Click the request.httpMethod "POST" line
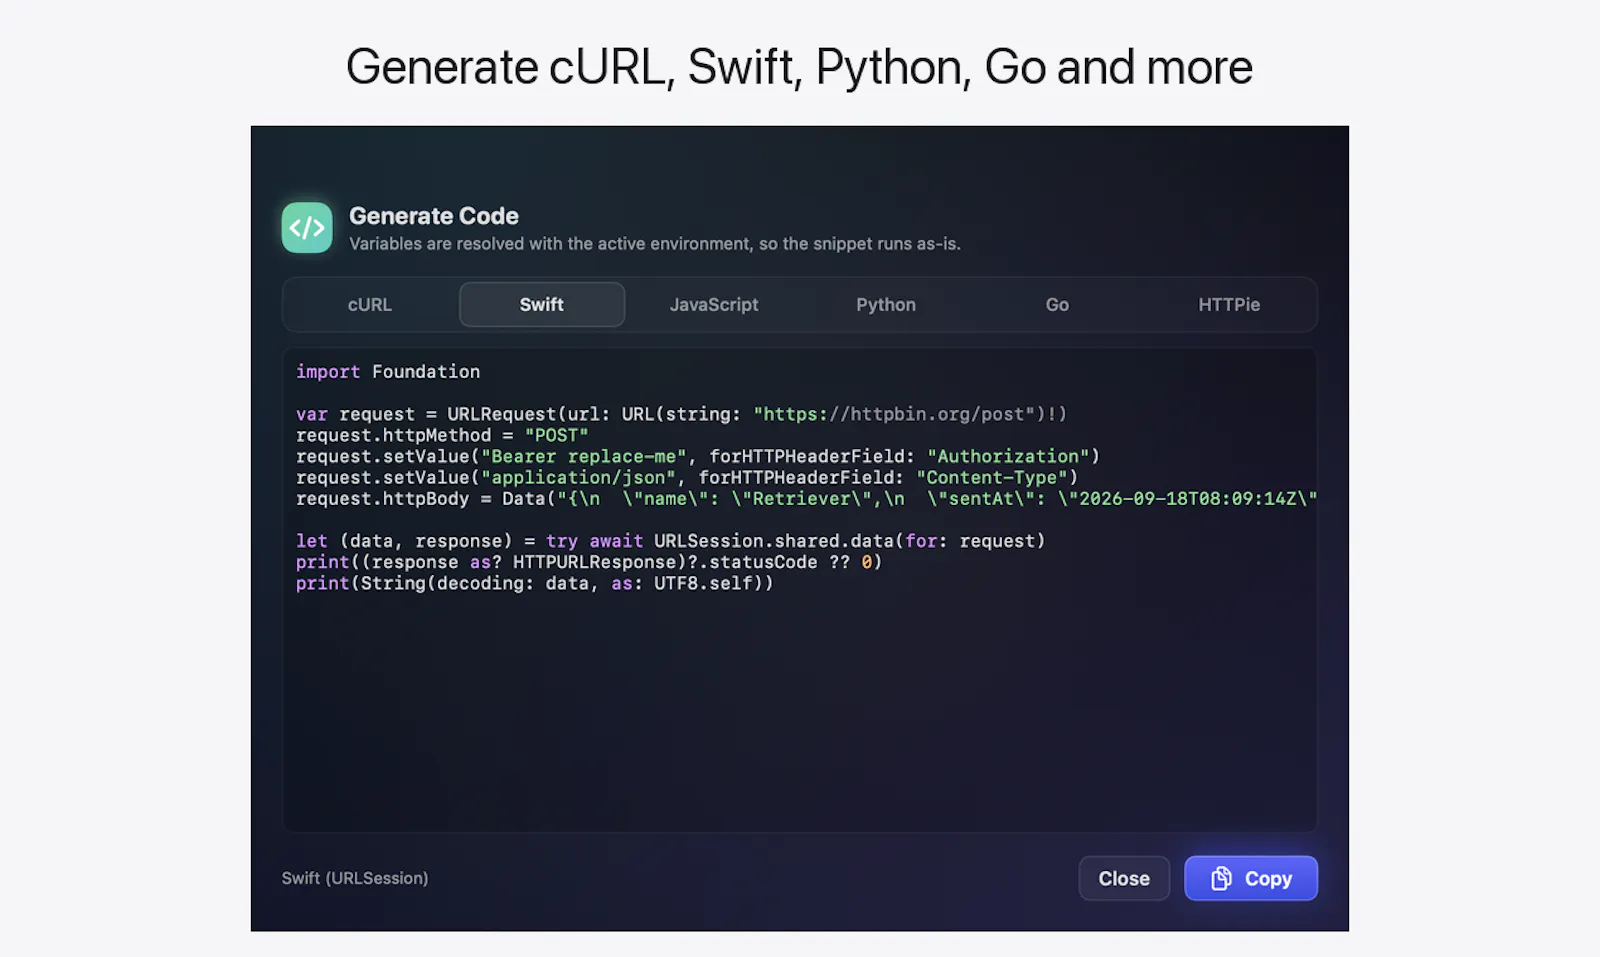1600x957 pixels. point(442,435)
